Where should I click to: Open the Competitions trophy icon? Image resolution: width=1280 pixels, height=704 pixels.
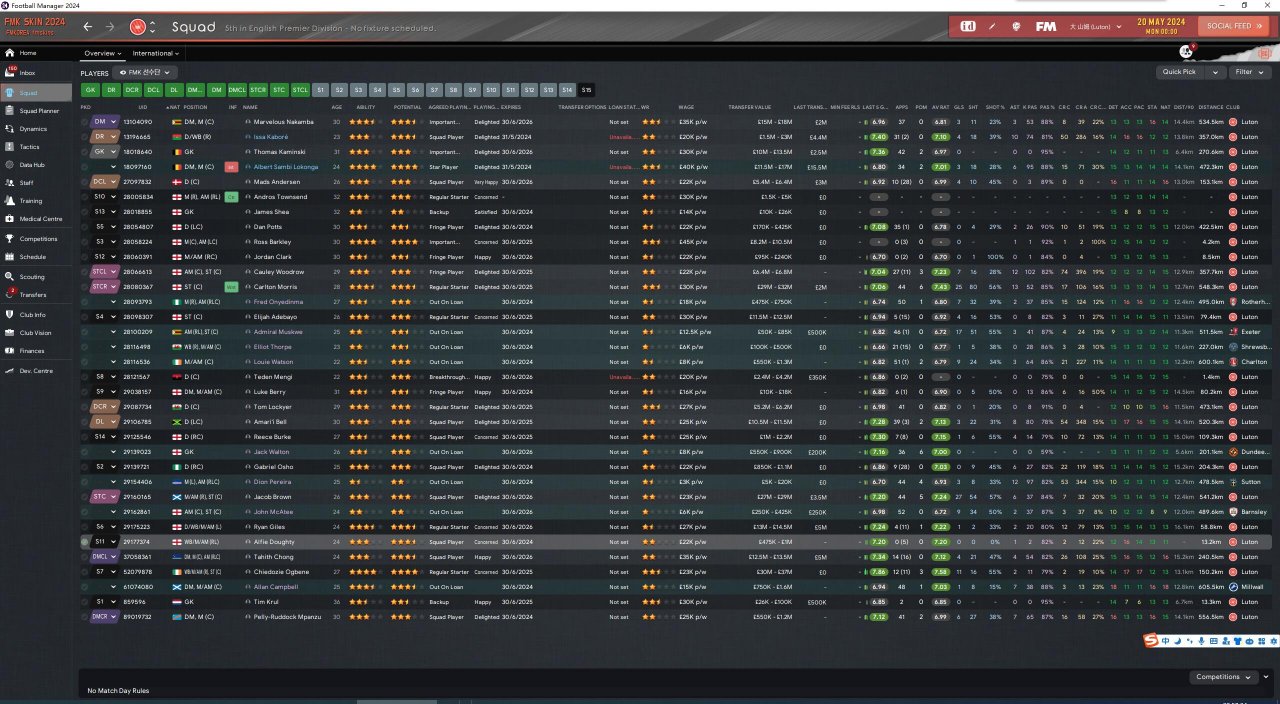(x=10, y=239)
